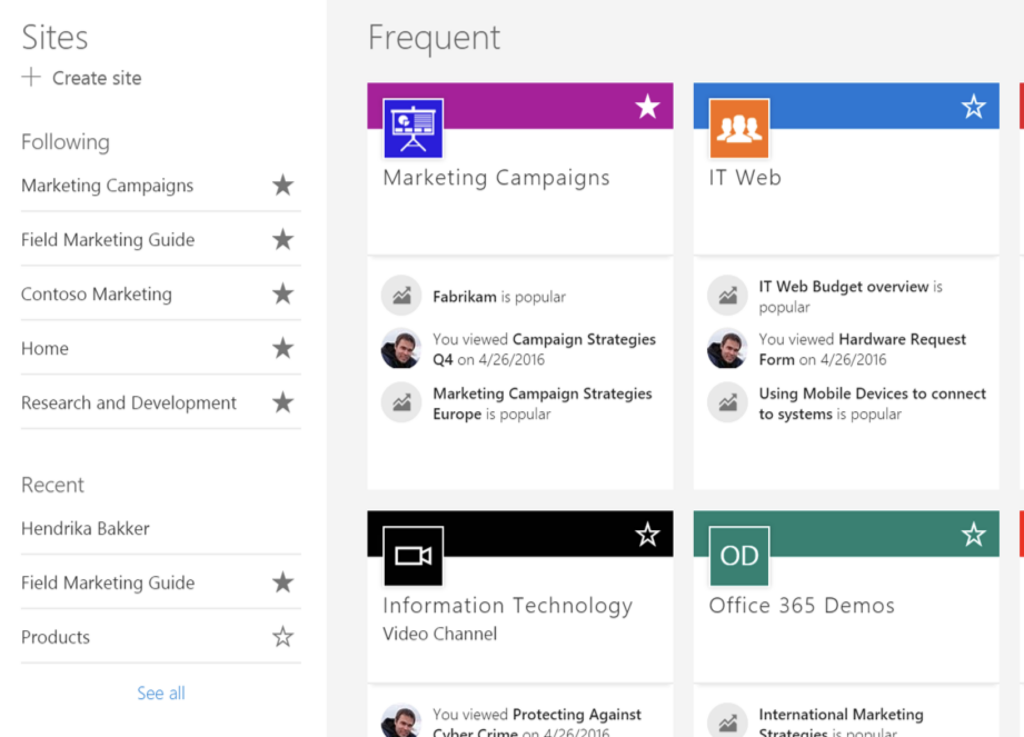
Task: Toggle follow star for Contoso Marketing
Action: 283,294
